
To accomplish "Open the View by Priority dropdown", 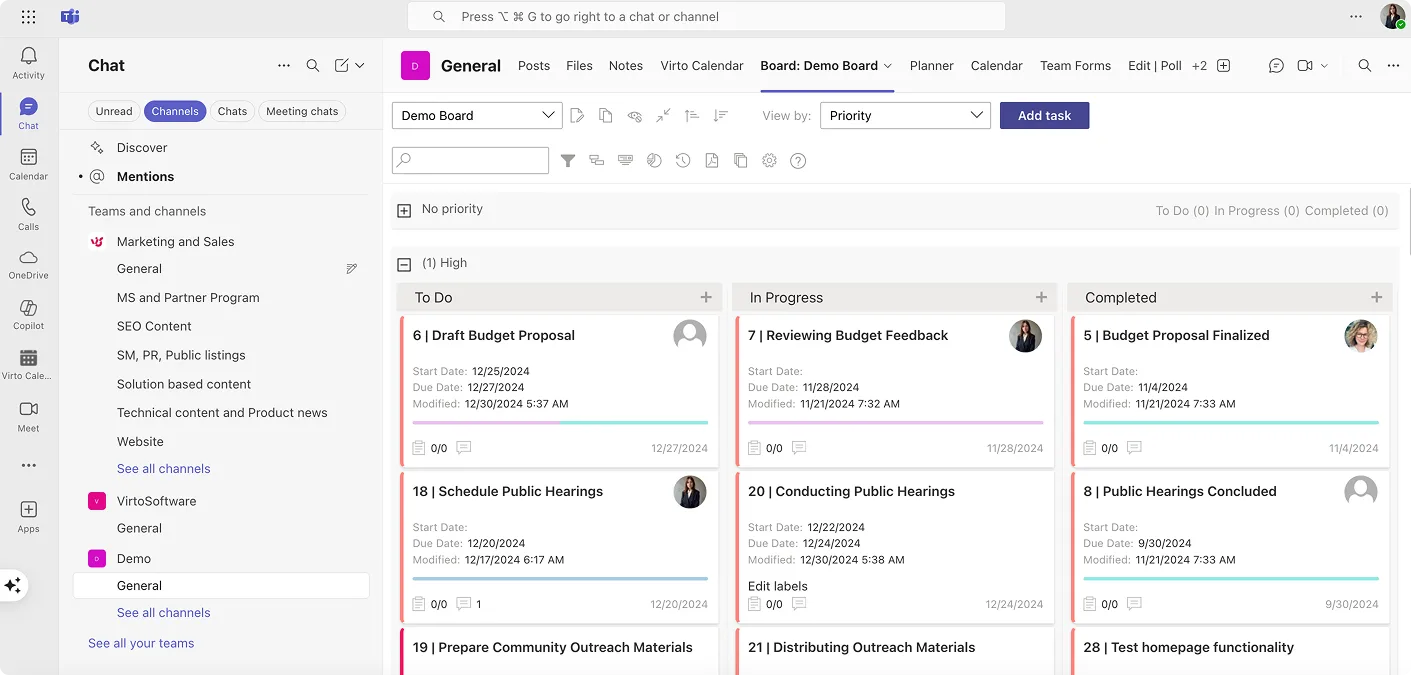I will [904, 115].
